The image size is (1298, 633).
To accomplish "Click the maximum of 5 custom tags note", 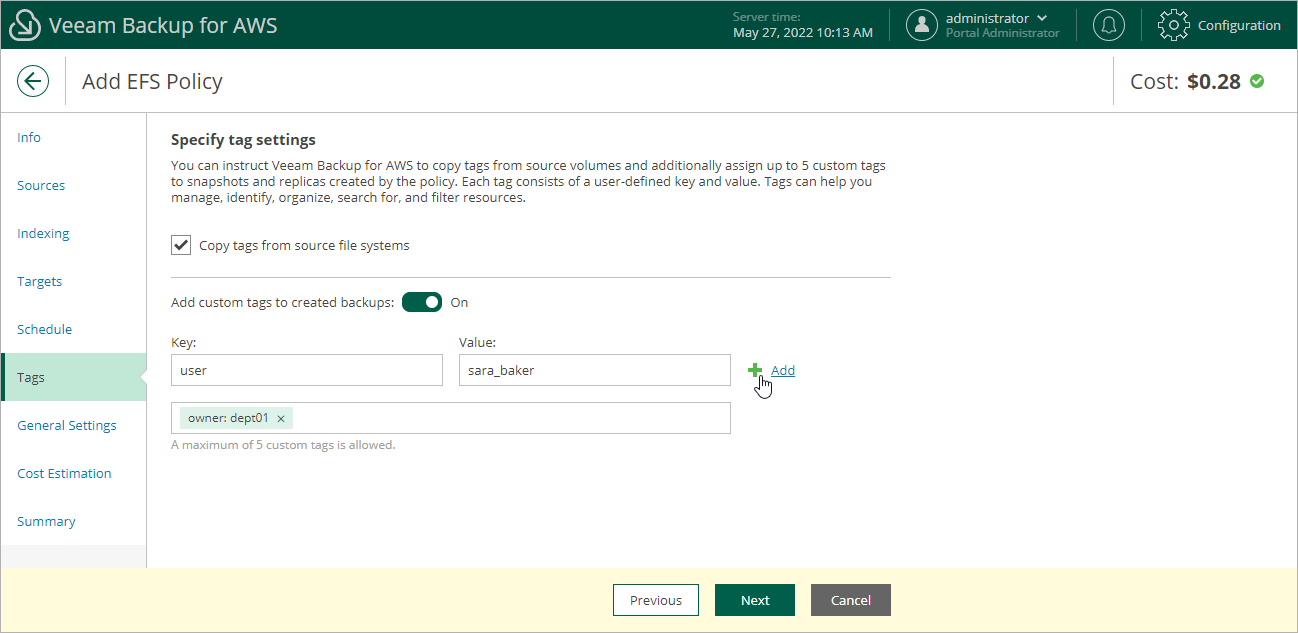I will (x=283, y=445).
